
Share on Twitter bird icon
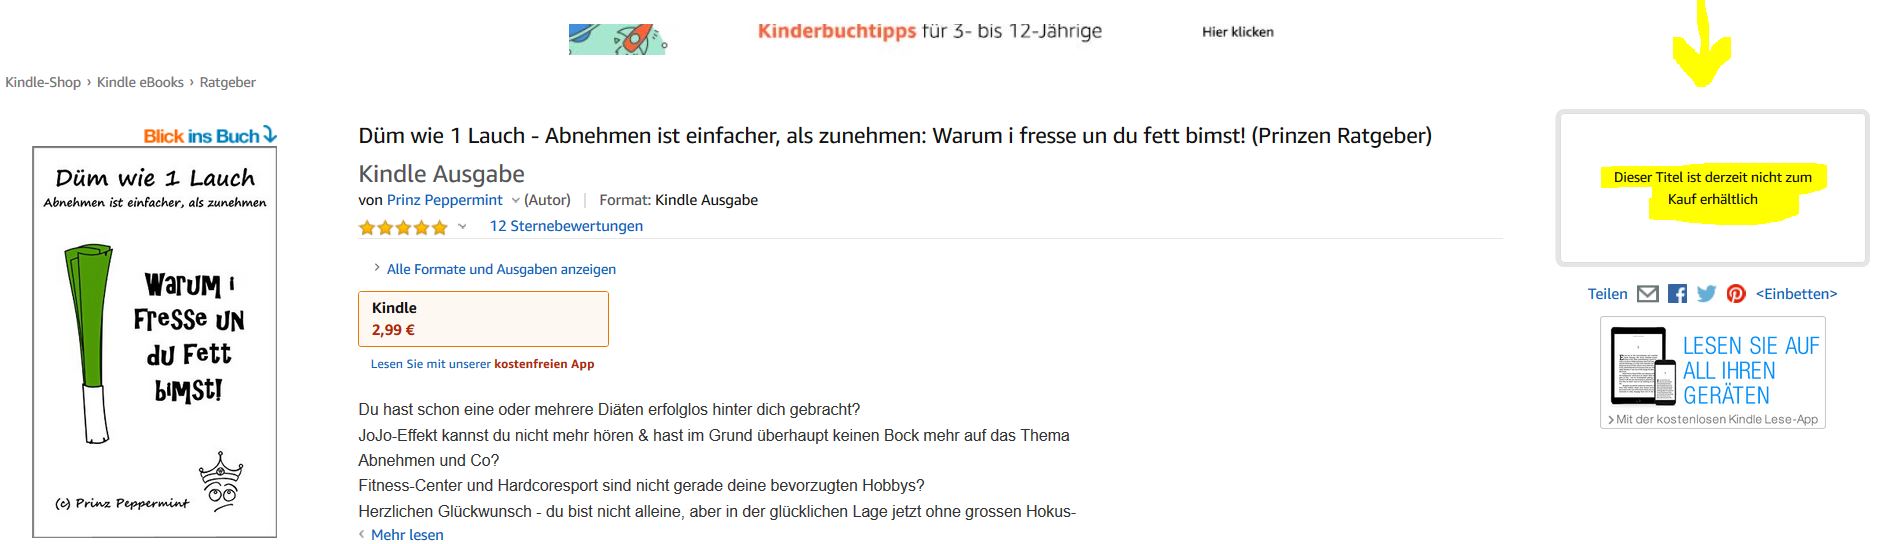[x=1706, y=294]
